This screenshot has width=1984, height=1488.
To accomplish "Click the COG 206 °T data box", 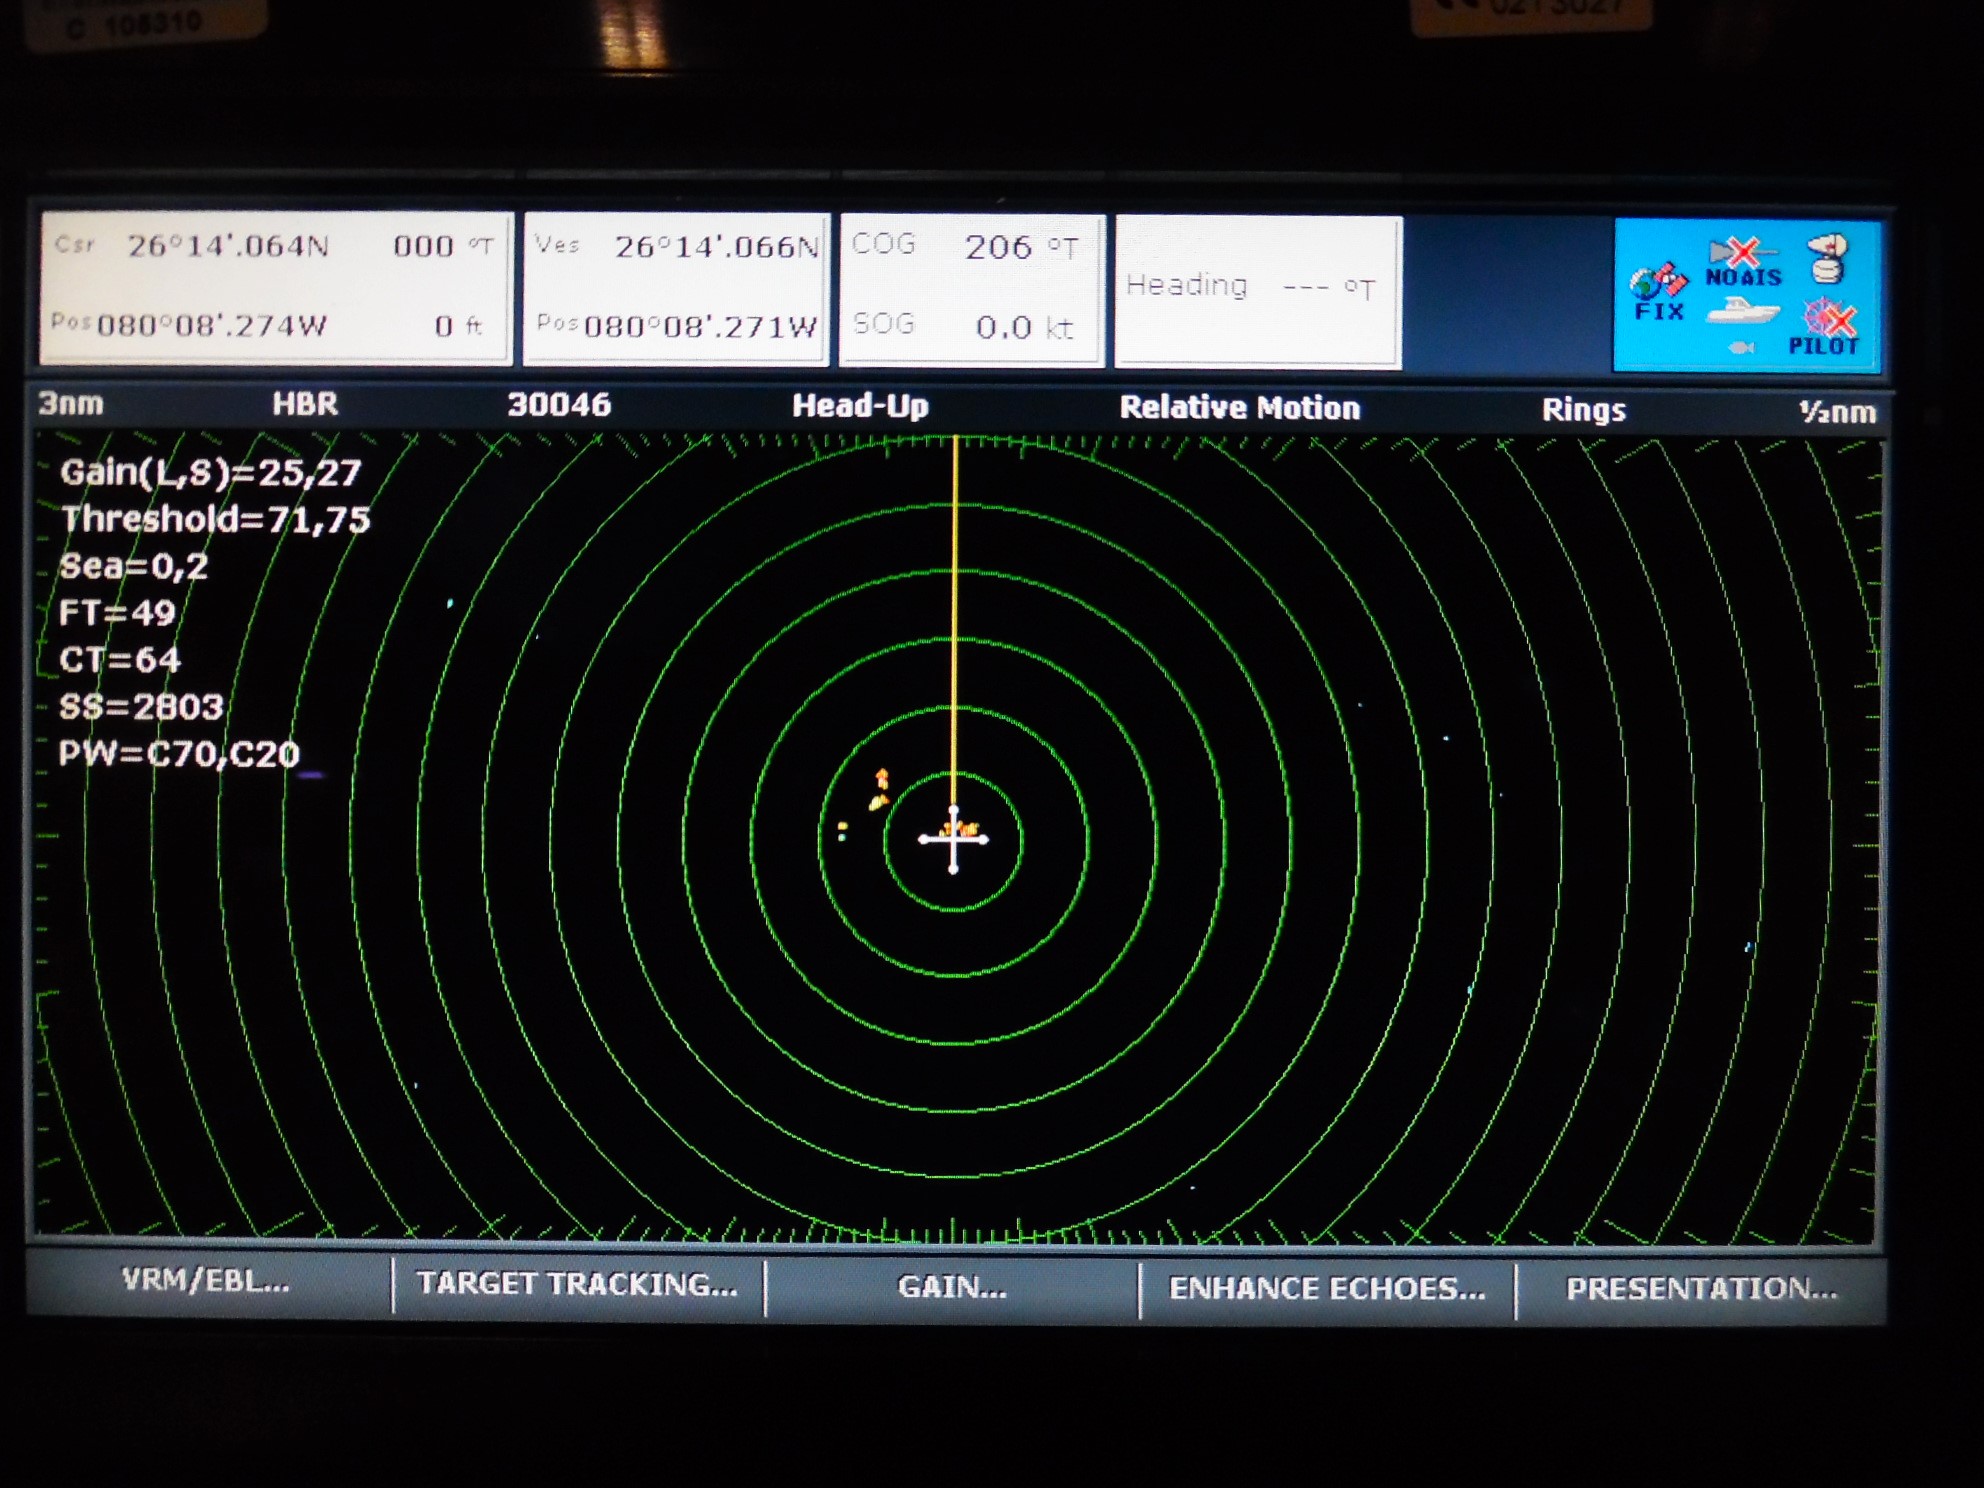I will point(966,246).
